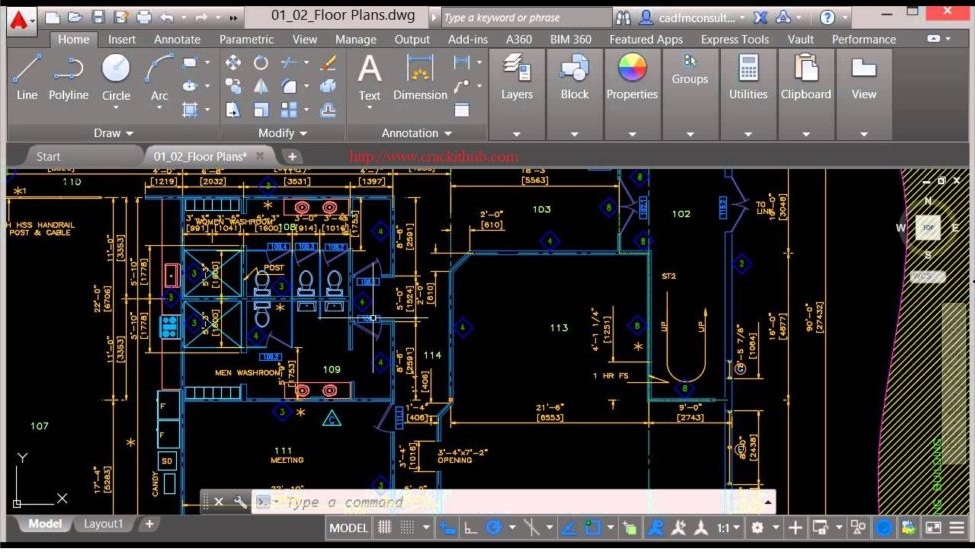Insert Text annotation tool
The height and width of the screenshot is (554, 975).
pyautogui.click(x=369, y=77)
